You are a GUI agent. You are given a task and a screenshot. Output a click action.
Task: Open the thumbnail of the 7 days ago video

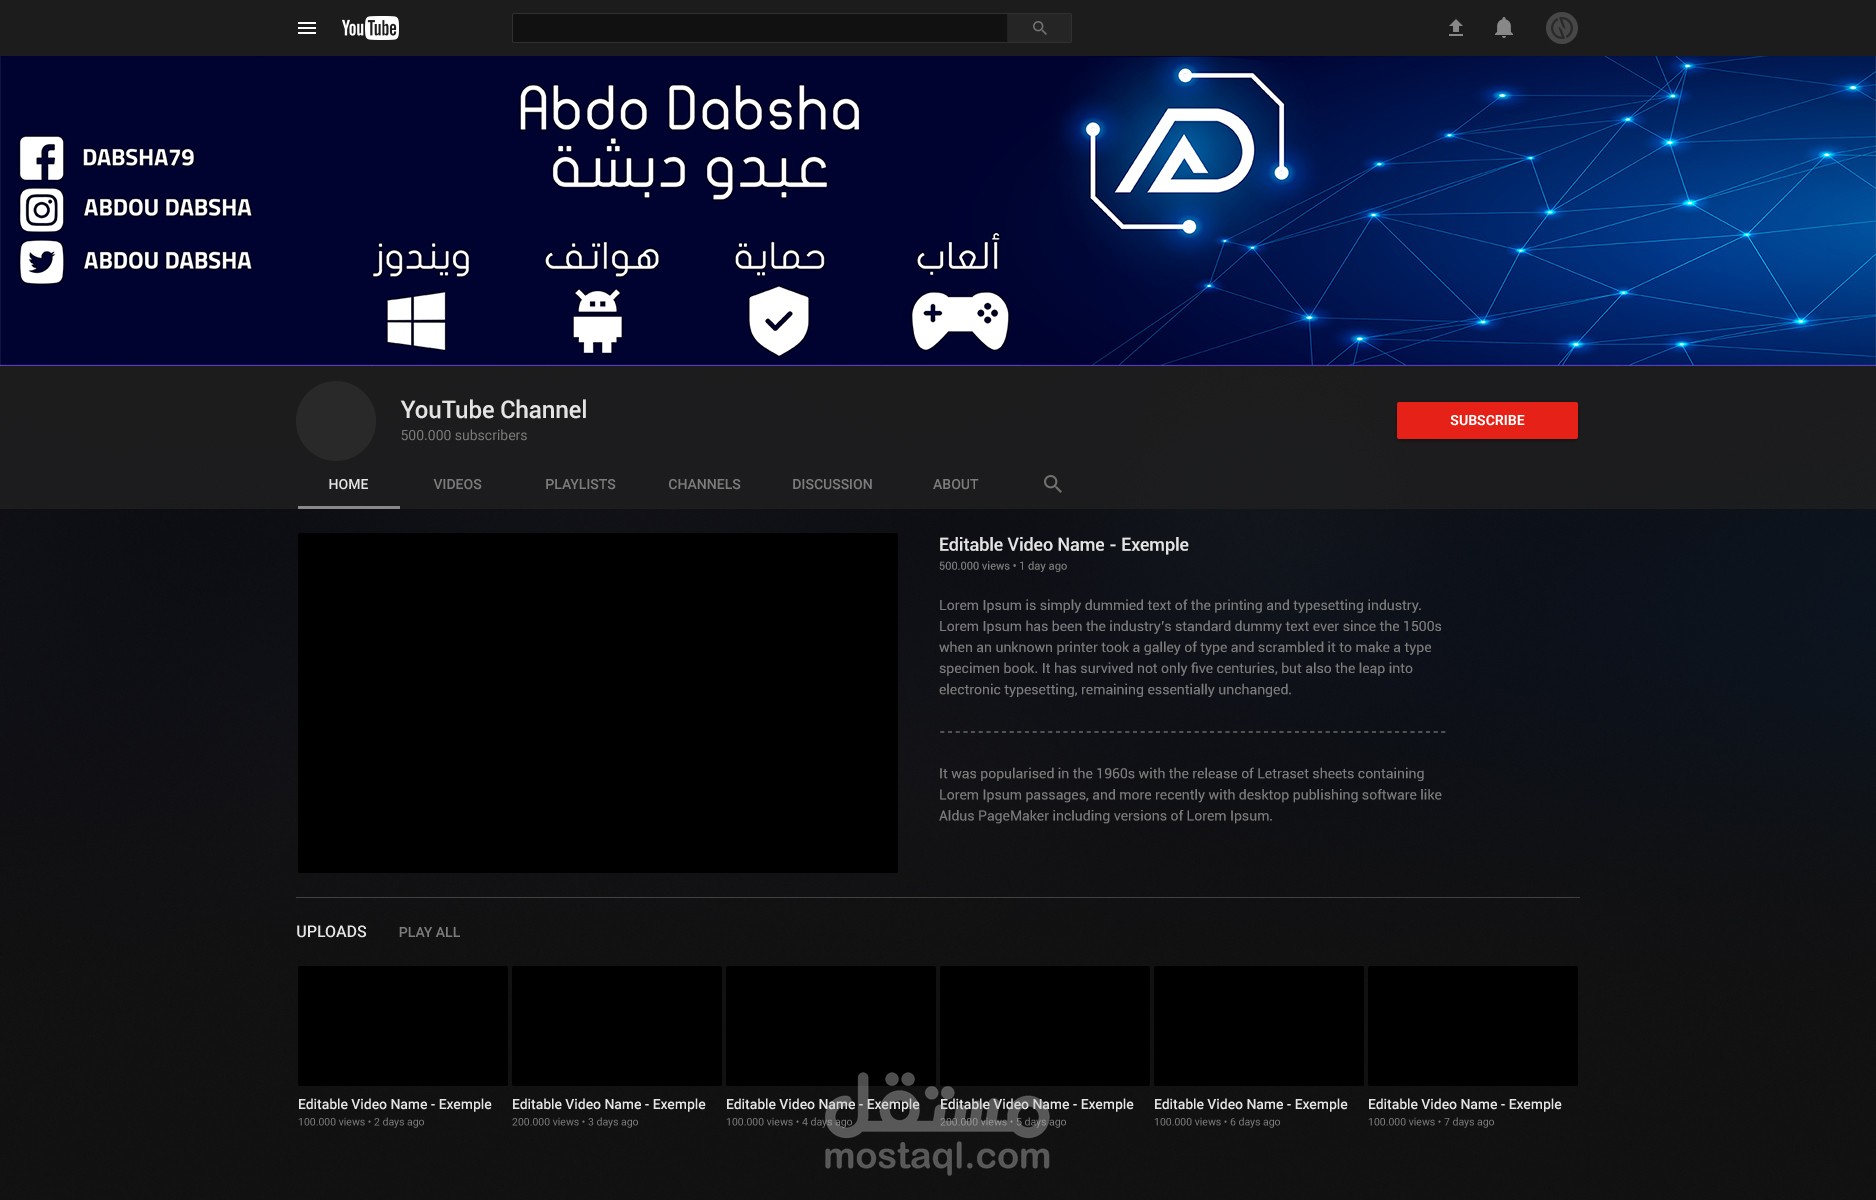tap(1473, 1026)
